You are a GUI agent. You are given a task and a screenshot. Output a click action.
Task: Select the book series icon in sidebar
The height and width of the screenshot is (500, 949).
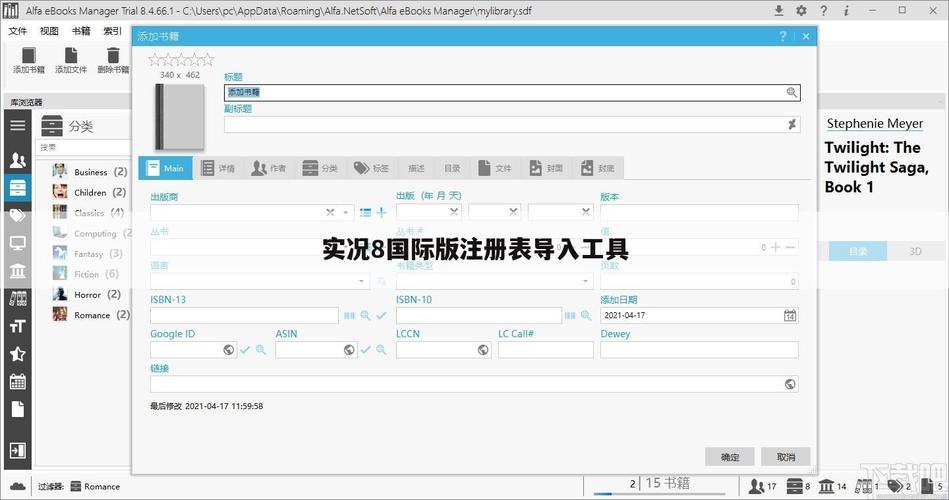pyautogui.click(x=18, y=298)
